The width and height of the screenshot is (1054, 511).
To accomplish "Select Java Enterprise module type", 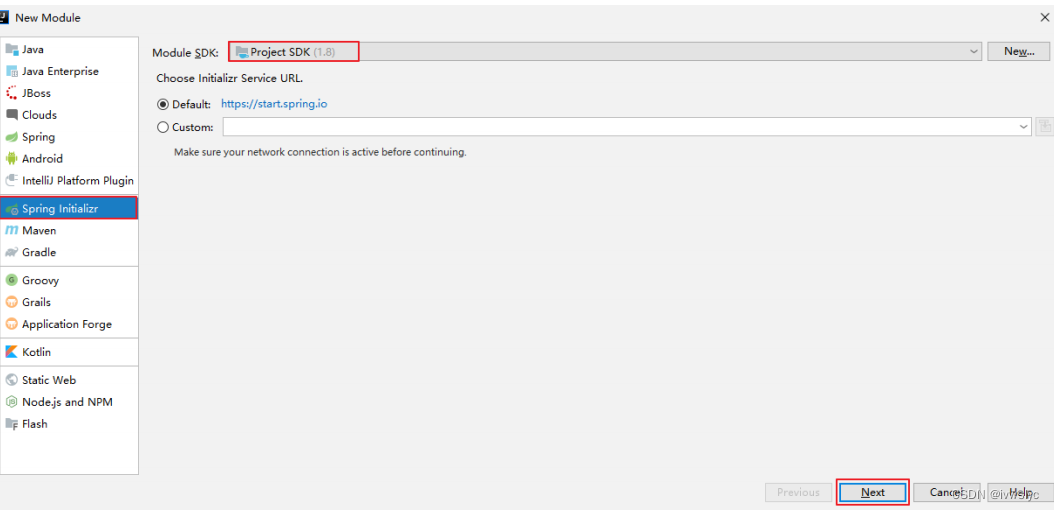I will point(70,71).
